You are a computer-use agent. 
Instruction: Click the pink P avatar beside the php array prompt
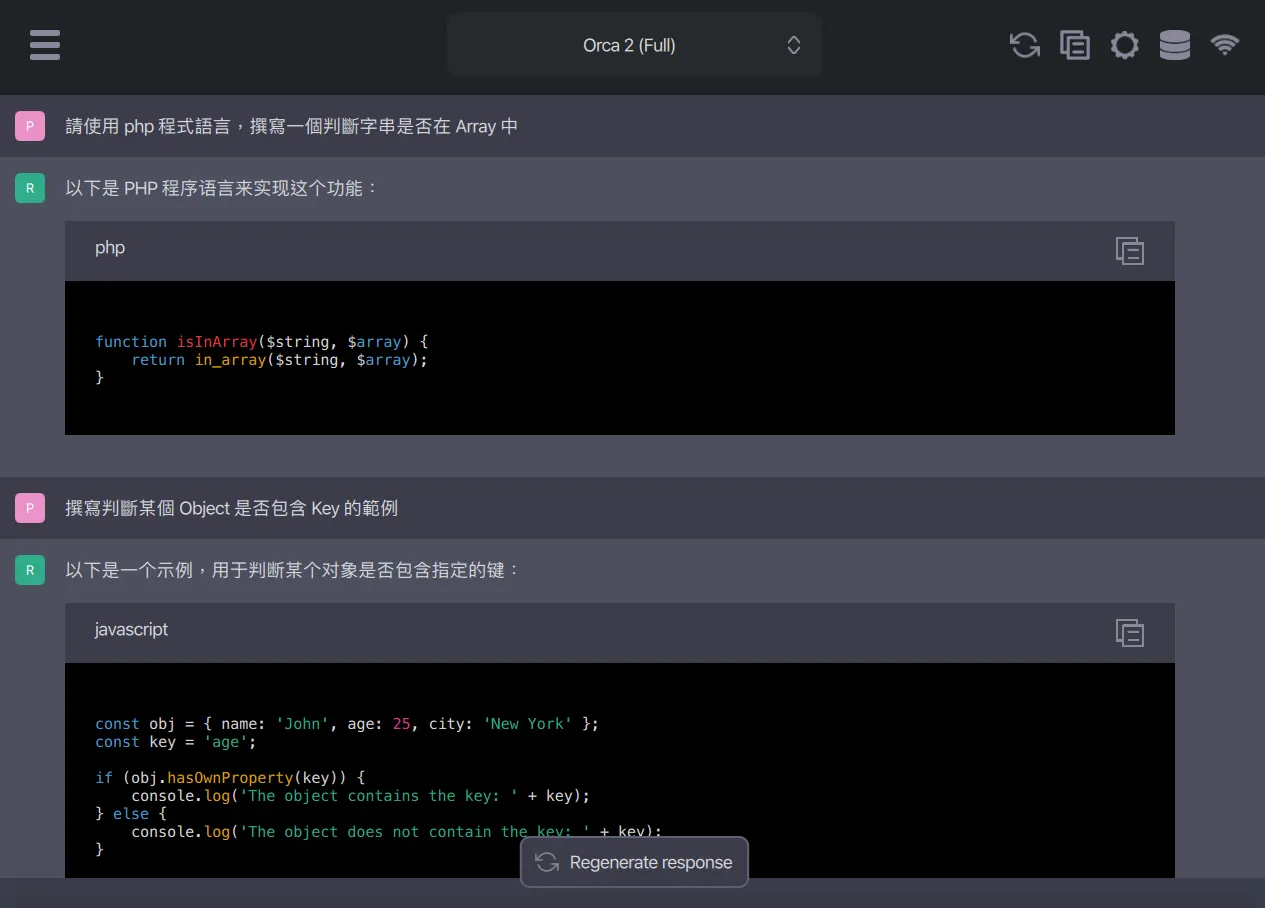click(x=30, y=126)
